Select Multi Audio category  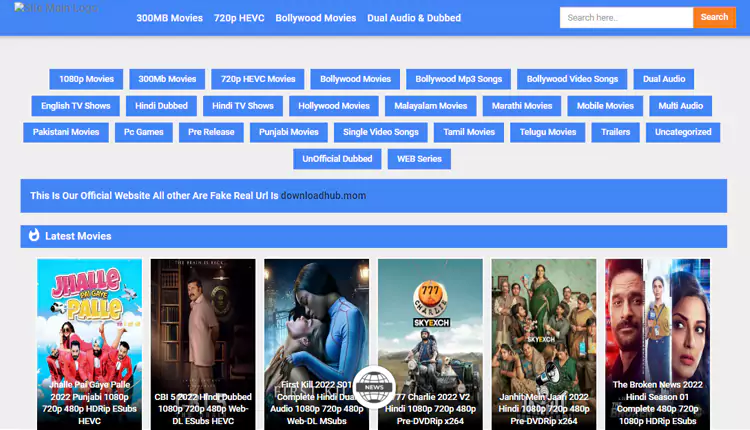click(681, 106)
